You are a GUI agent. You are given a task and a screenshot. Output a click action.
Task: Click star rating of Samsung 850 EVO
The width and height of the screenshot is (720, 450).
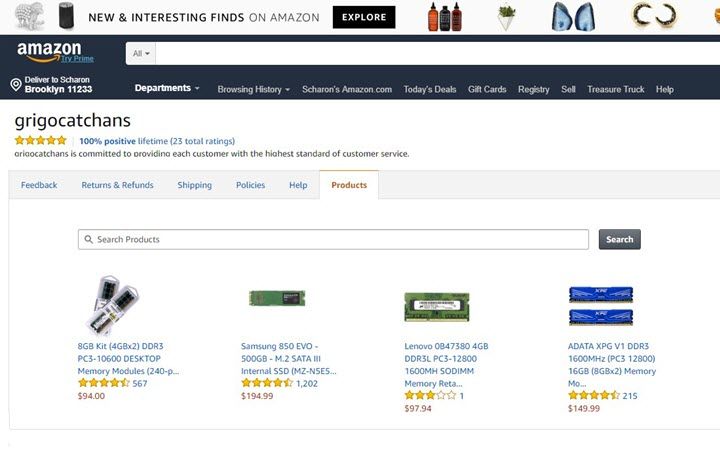(x=267, y=383)
